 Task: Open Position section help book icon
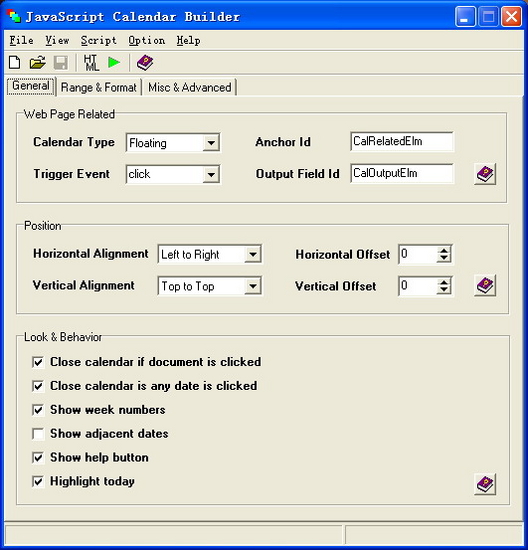coord(485,286)
